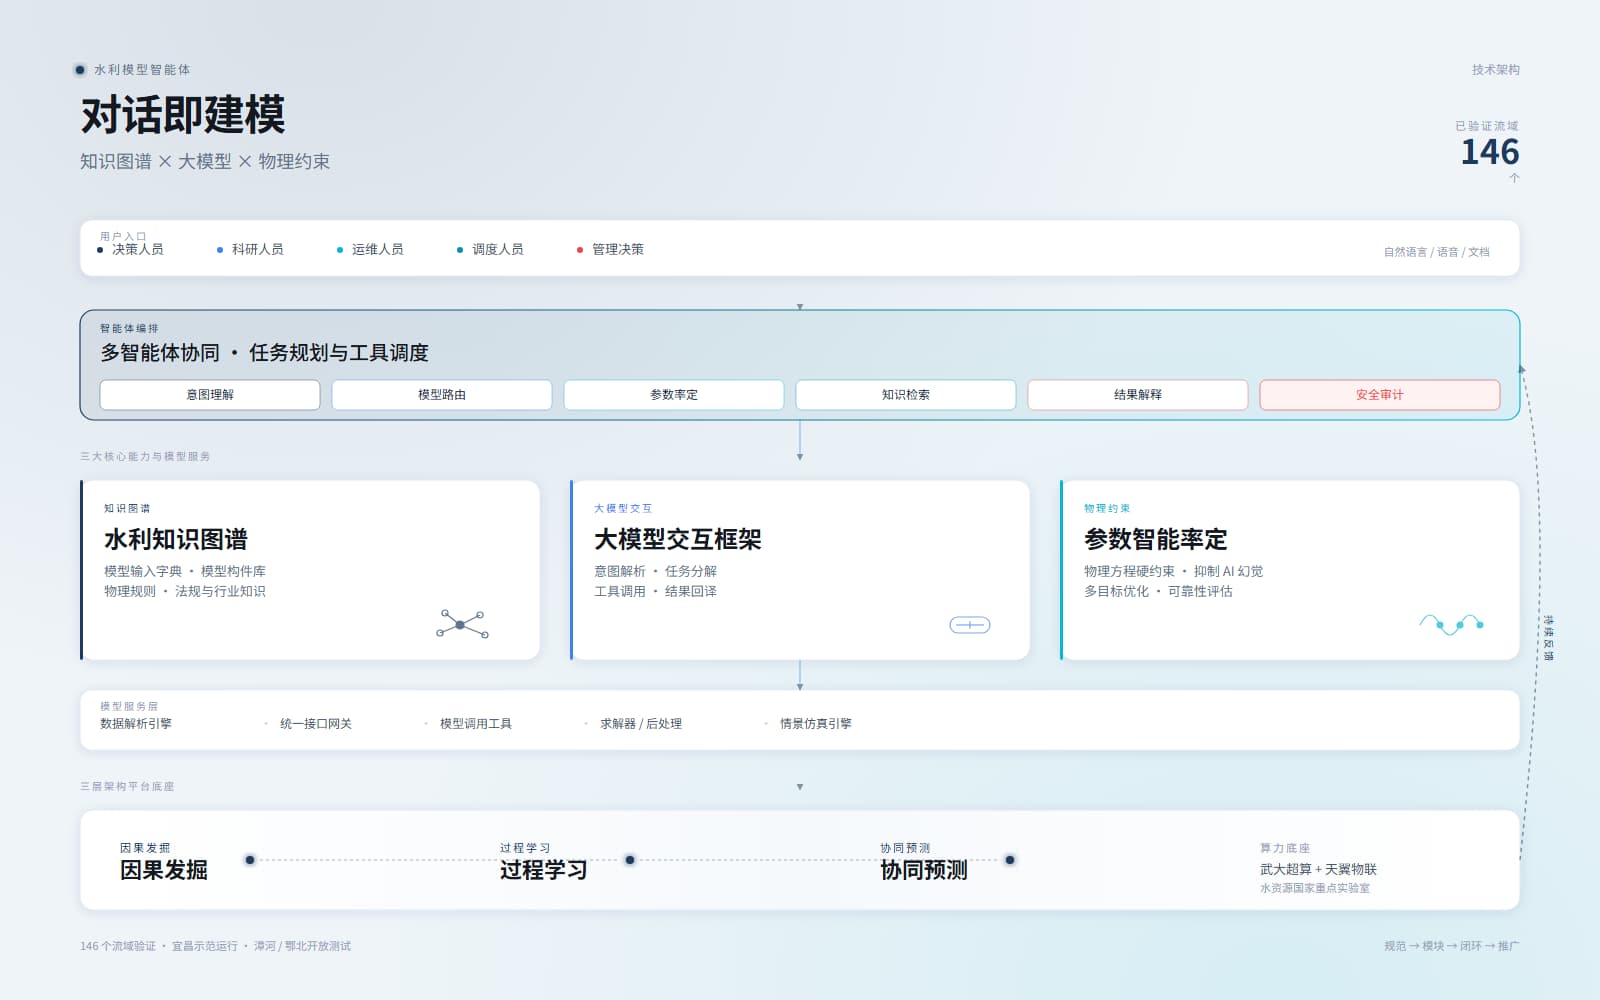Click the timeline dot after 过程学习
Image resolution: width=1600 pixels, height=1000 pixels.
point(630,860)
